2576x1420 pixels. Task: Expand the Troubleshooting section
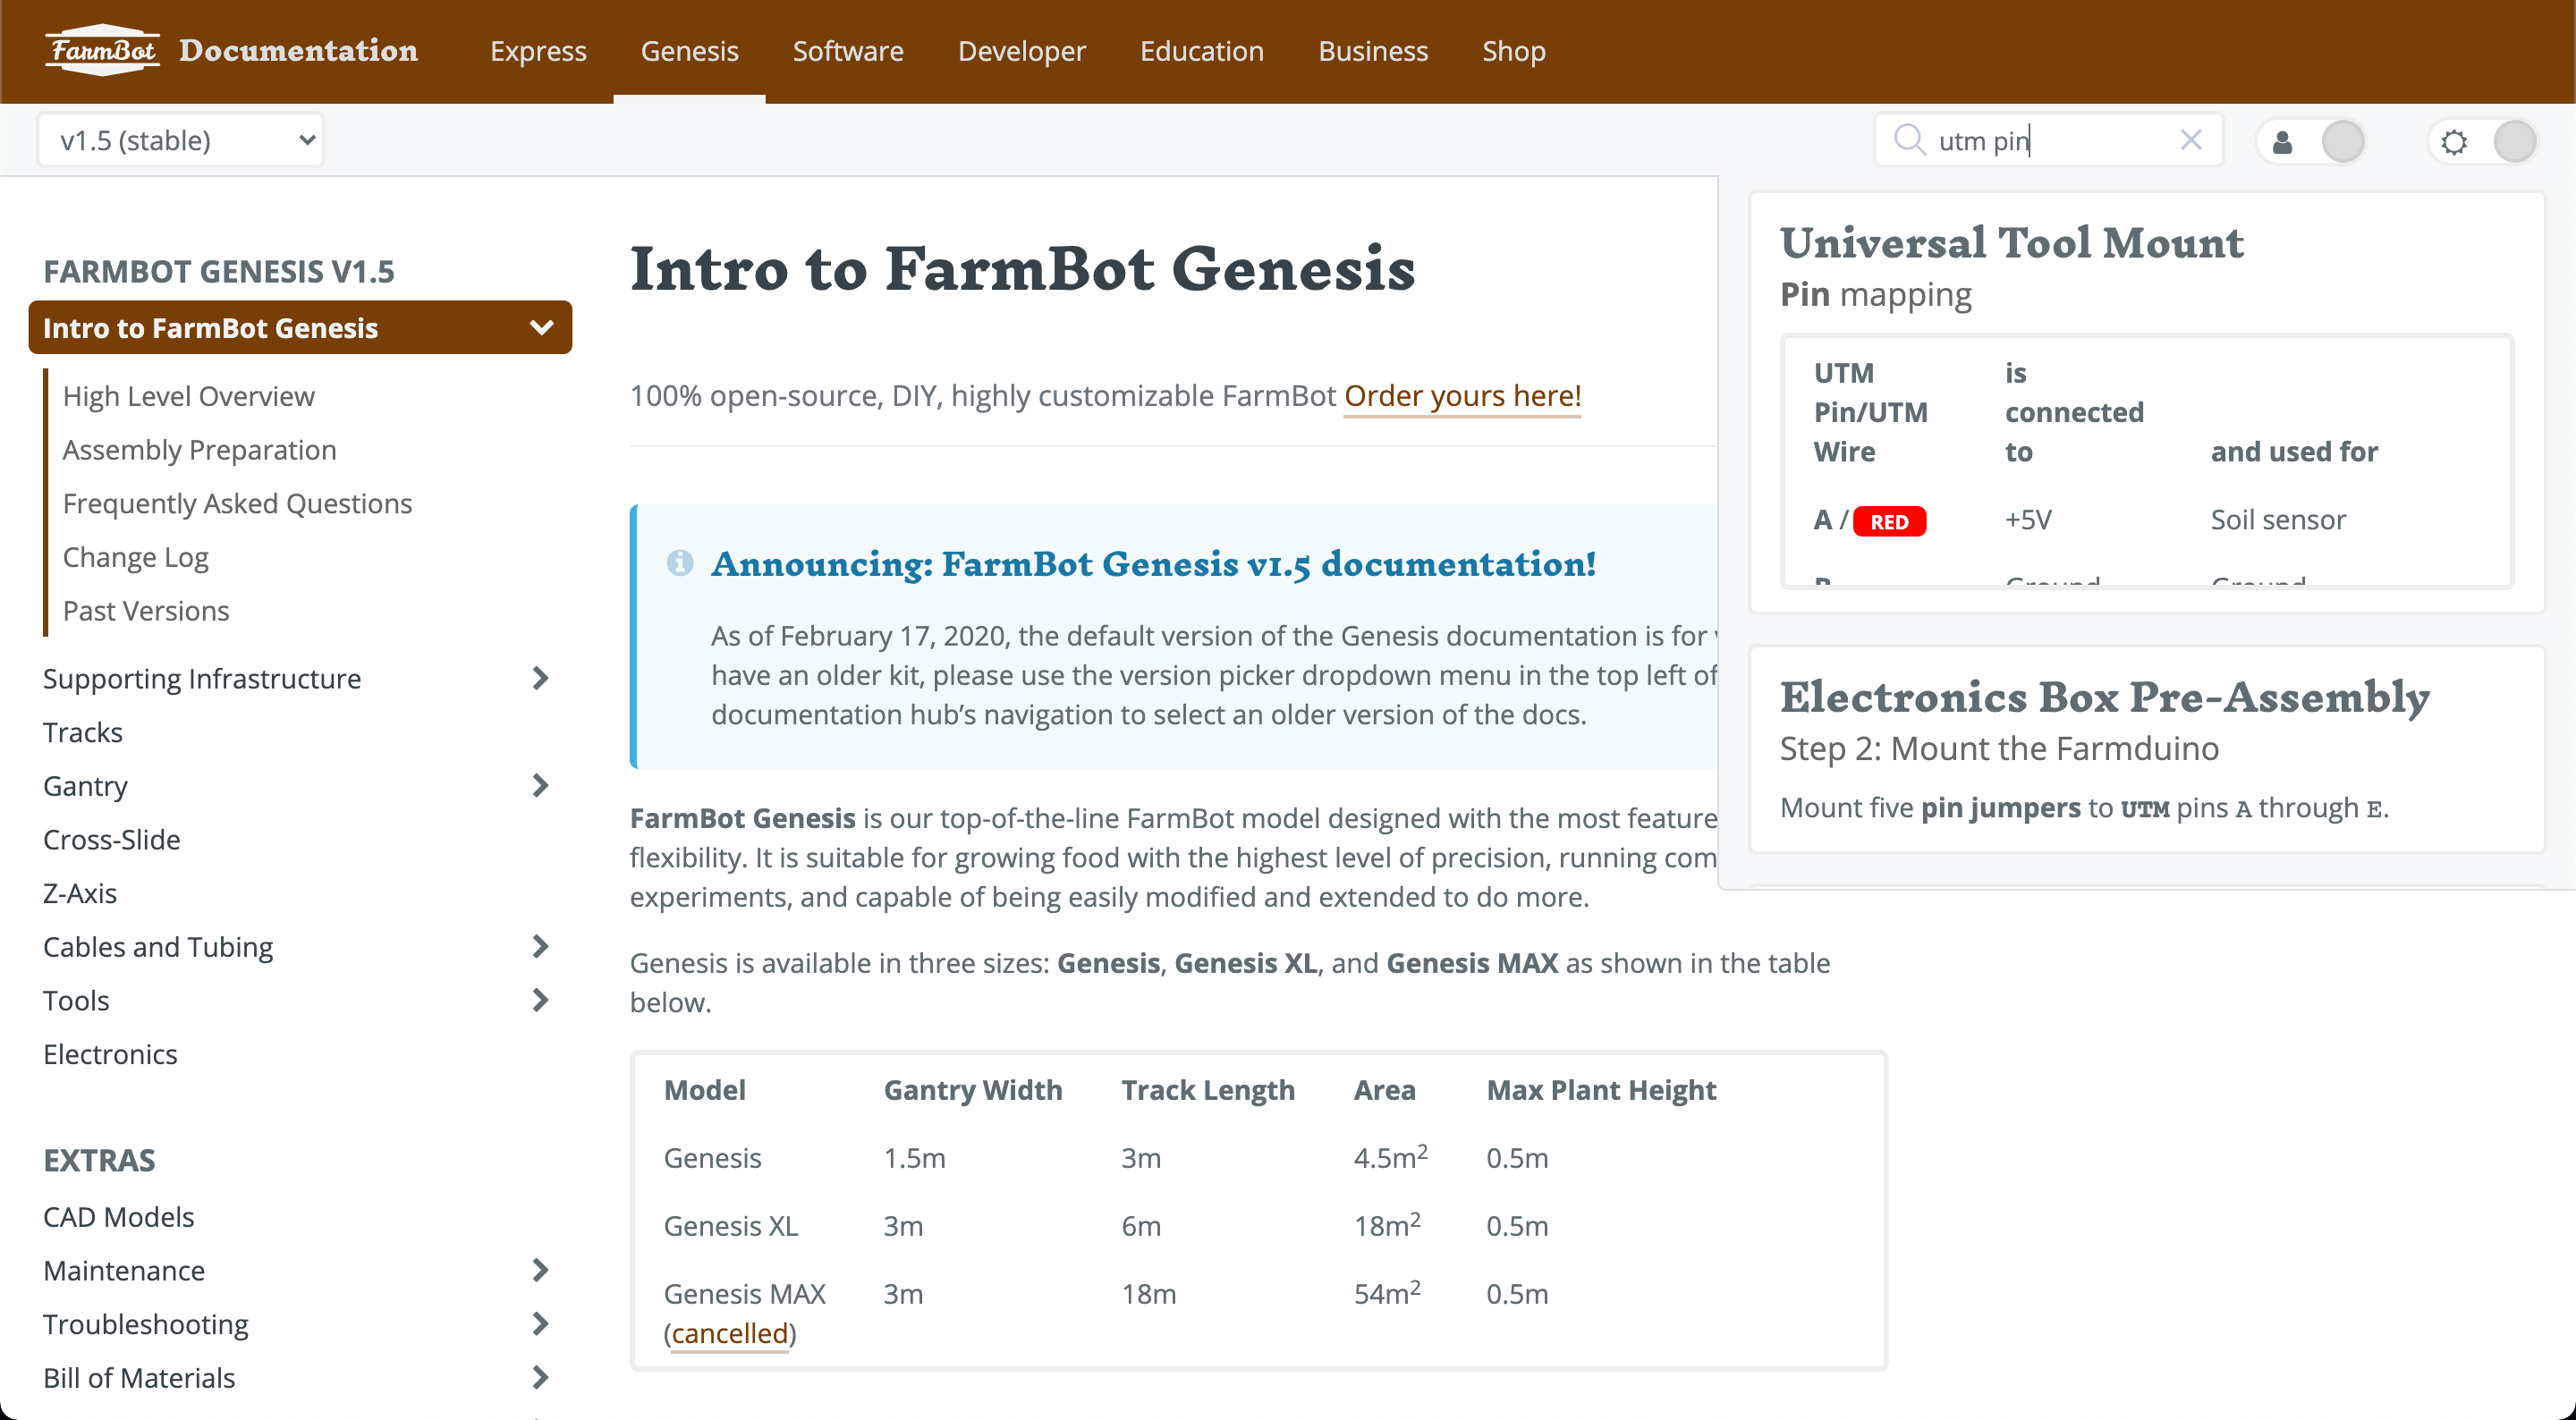(541, 1323)
